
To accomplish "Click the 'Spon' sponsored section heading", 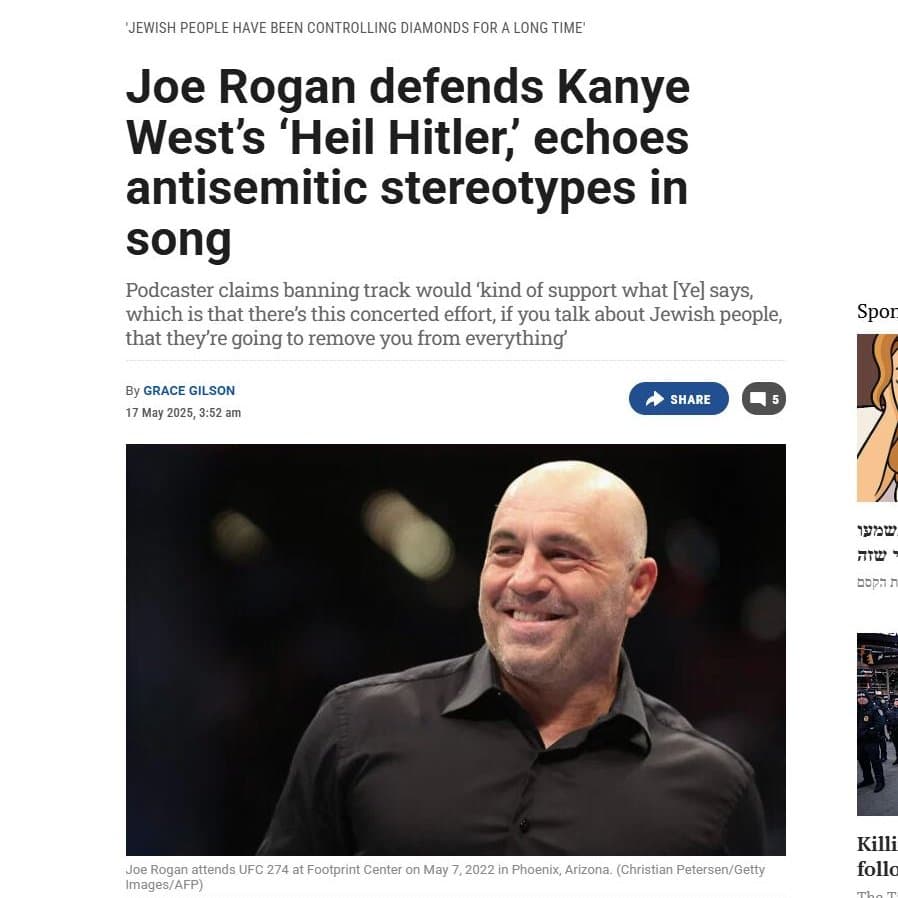I will pos(877,312).
